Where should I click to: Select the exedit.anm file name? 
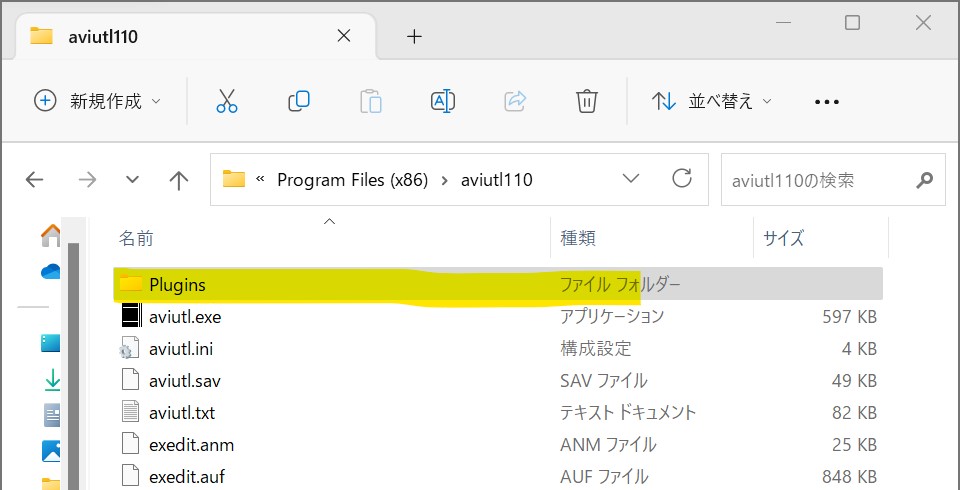point(192,444)
